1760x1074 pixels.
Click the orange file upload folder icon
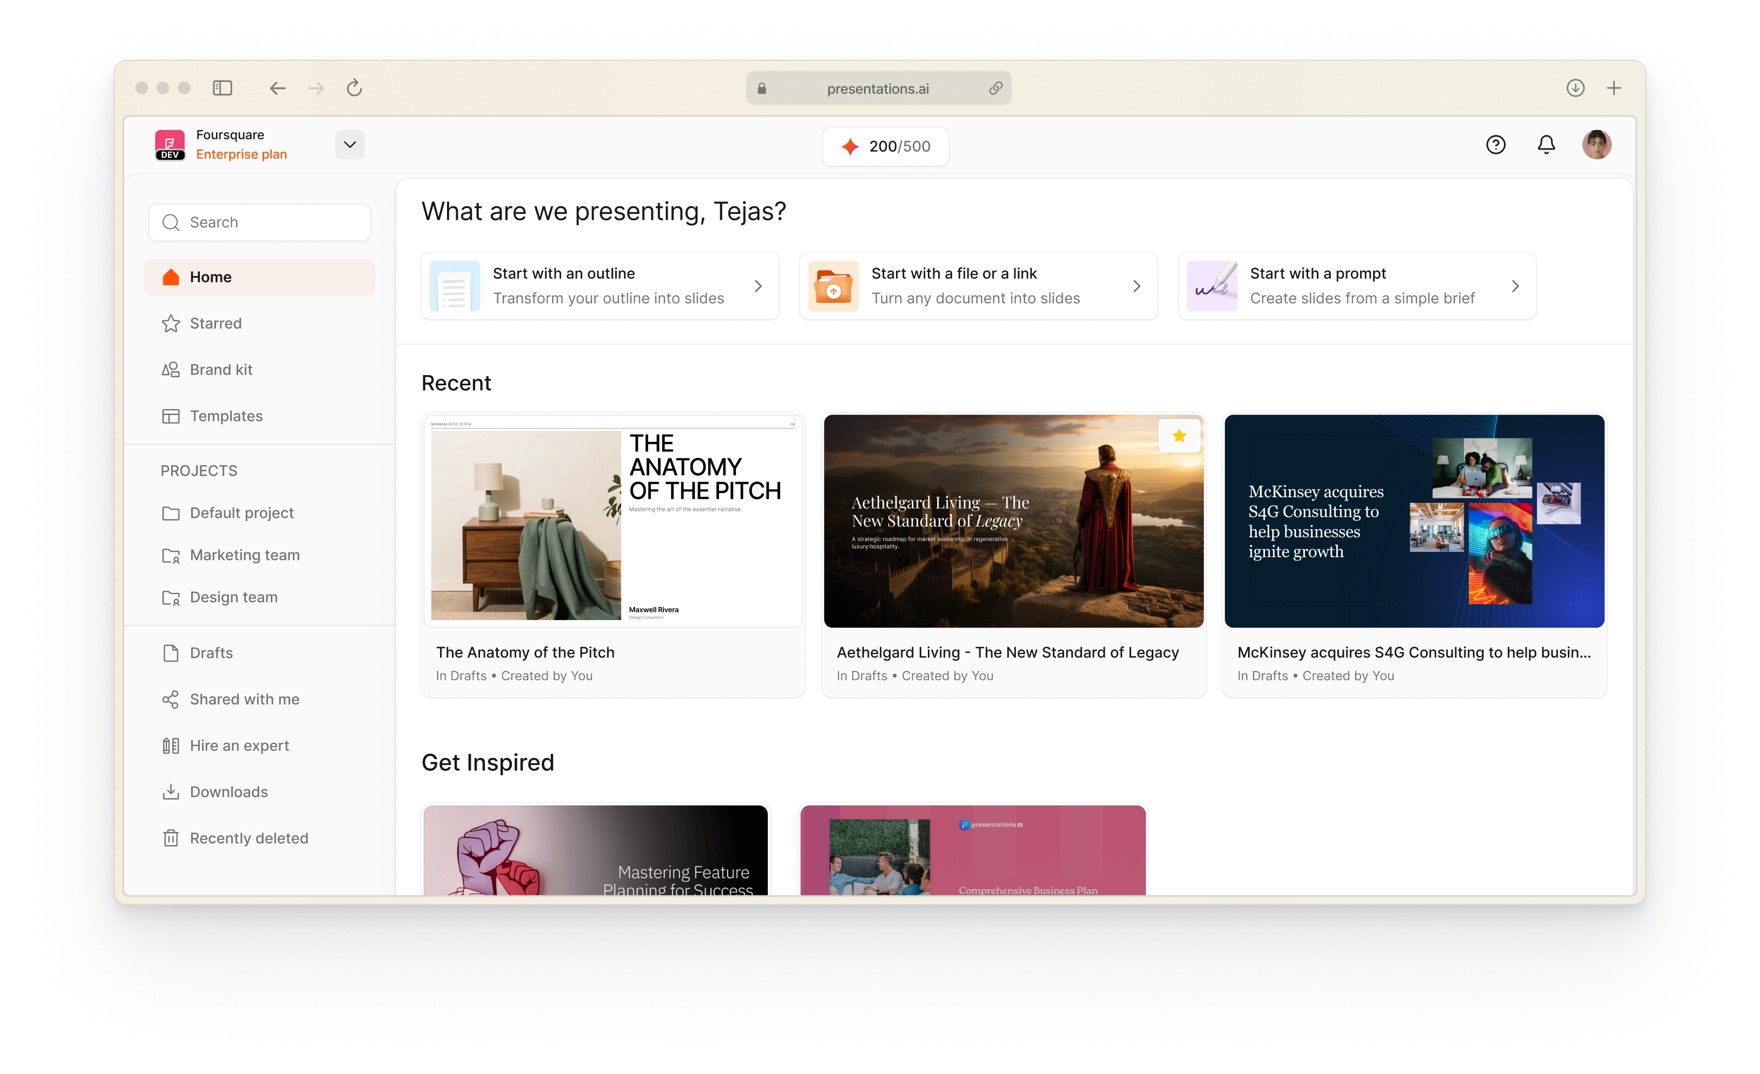833,287
